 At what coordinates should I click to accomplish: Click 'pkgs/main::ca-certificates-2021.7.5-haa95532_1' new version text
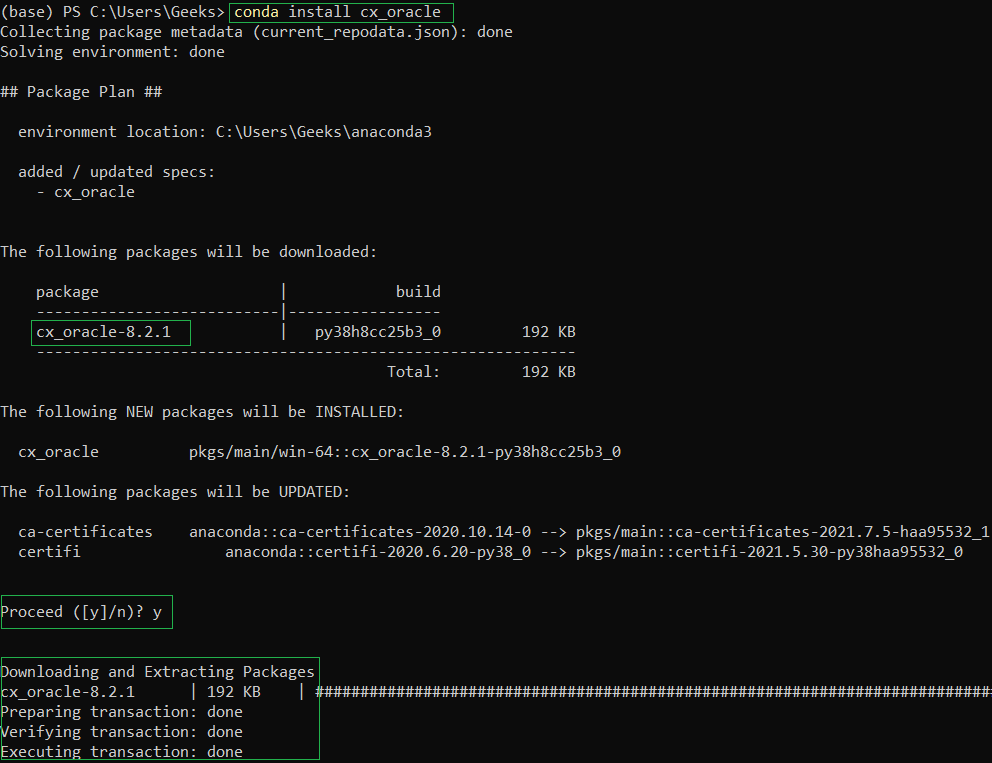point(783,532)
